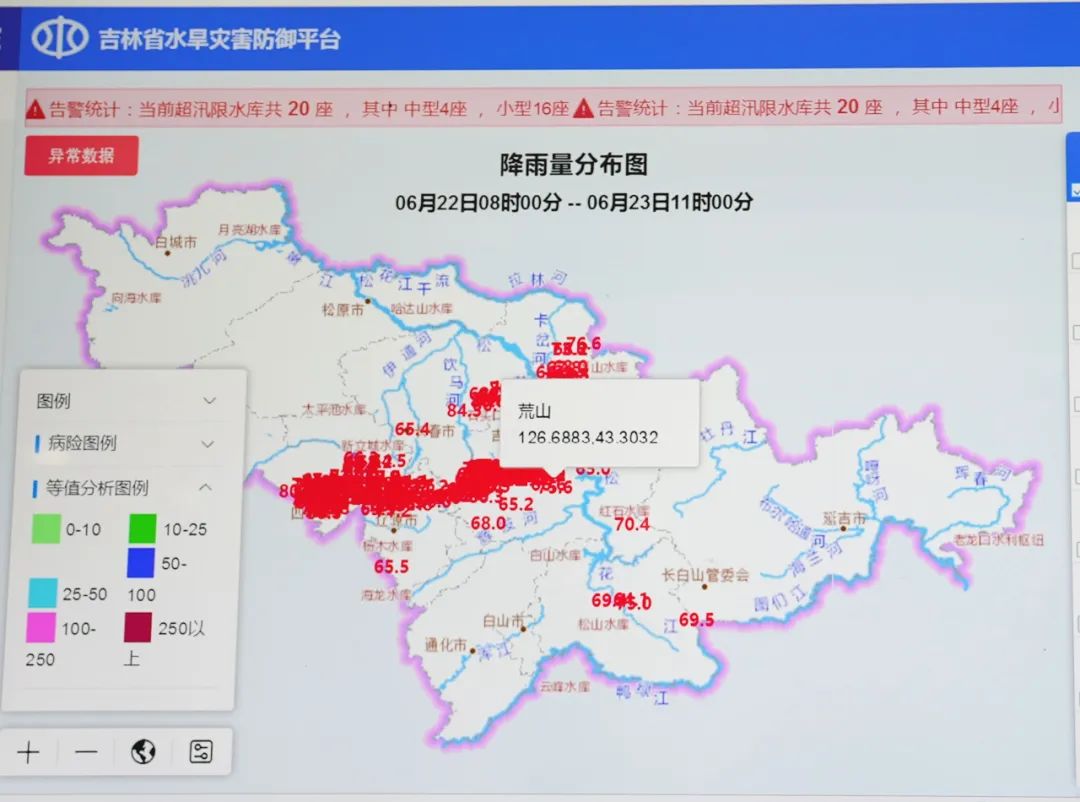The height and width of the screenshot is (802, 1080).
Task: Click the 荒山 coordinates tooltip
Action: click(x=598, y=424)
